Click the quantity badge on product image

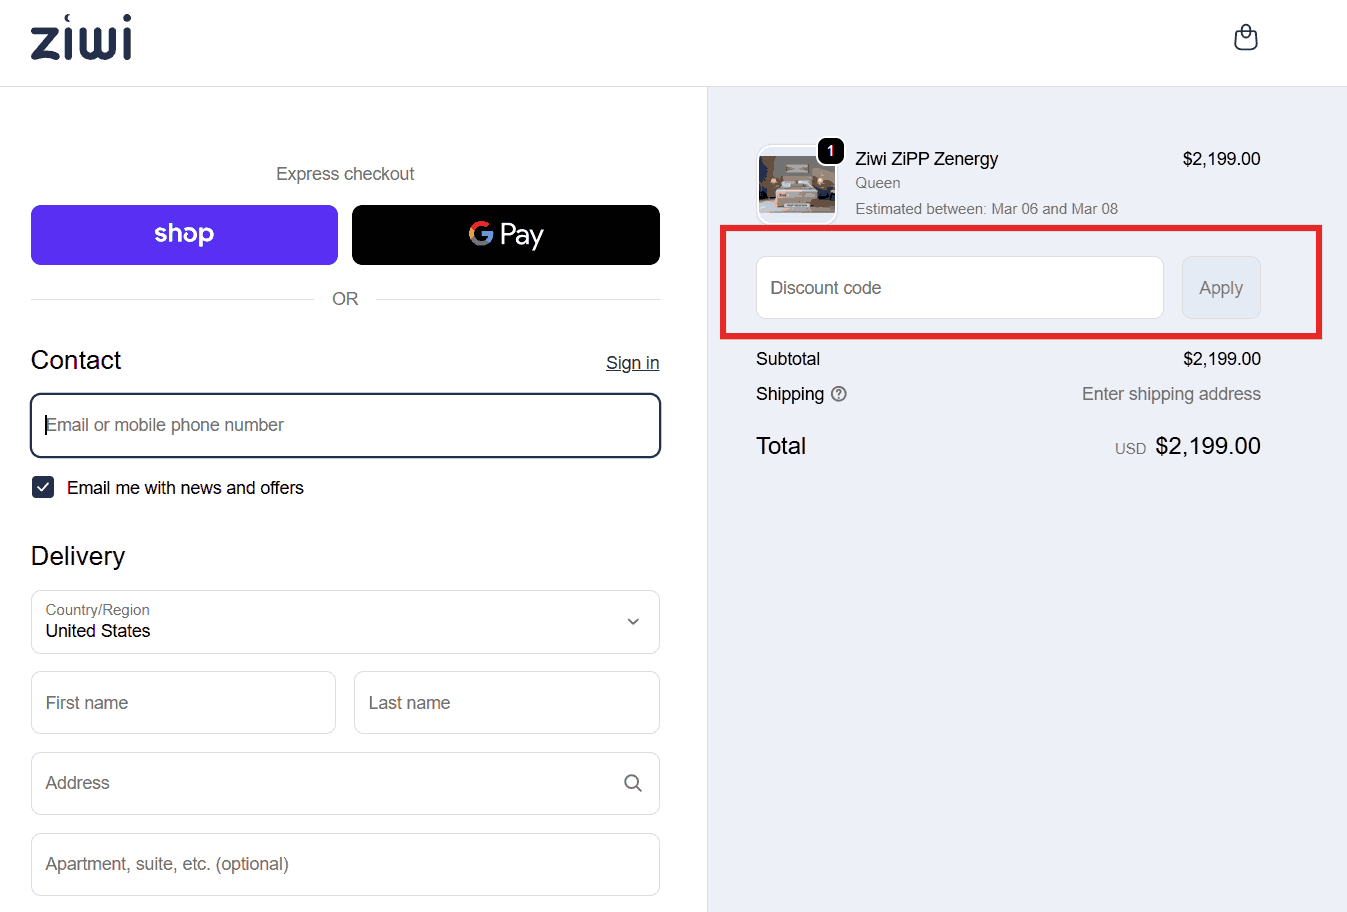[830, 151]
